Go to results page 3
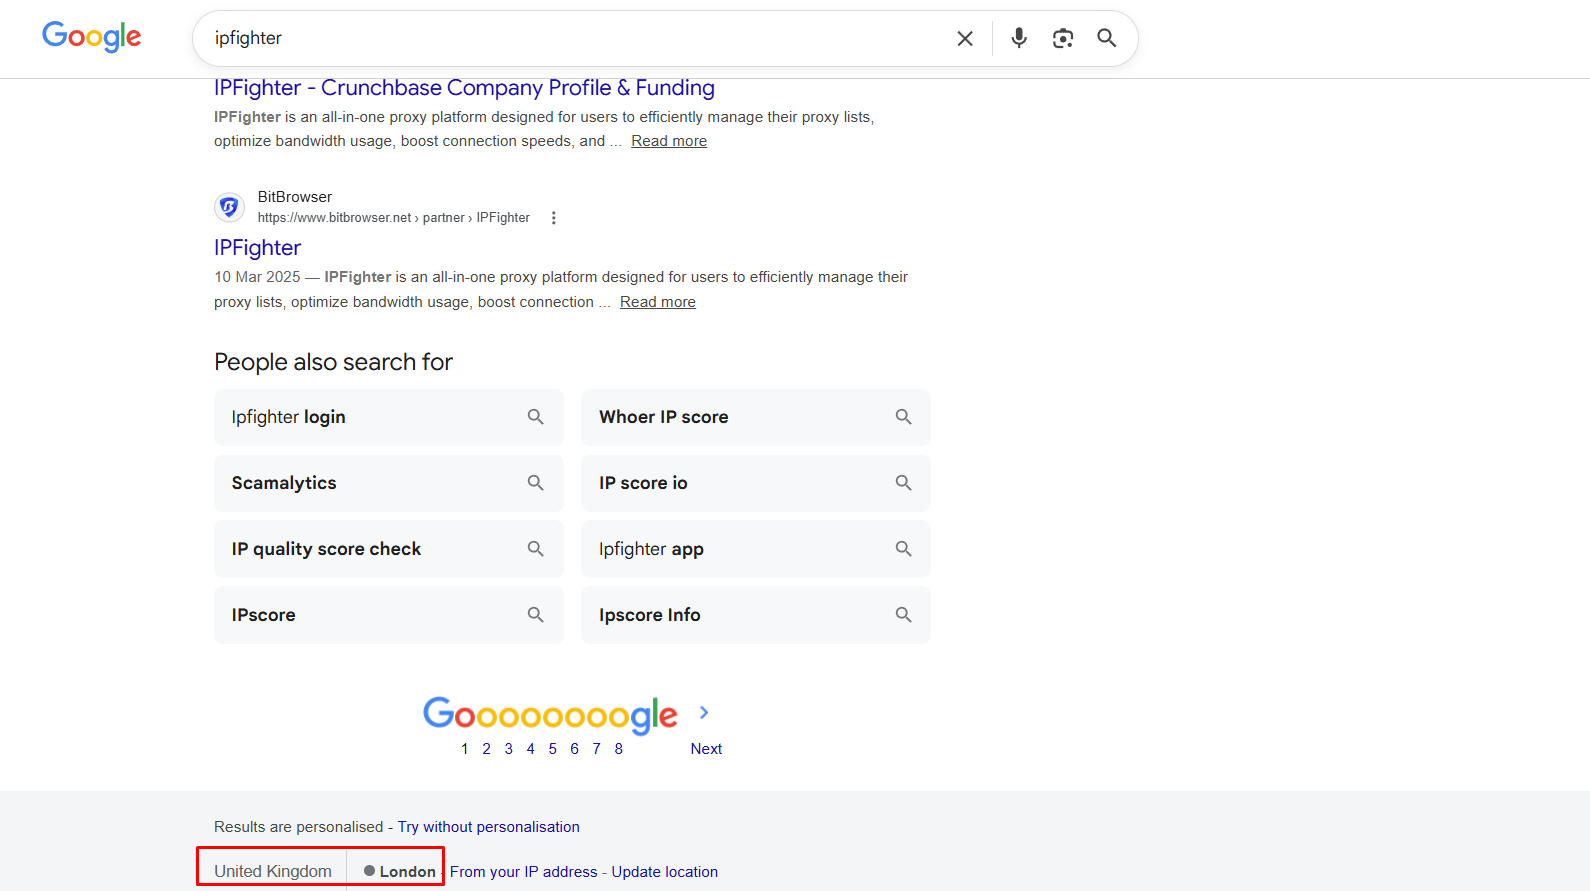This screenshot has height=891, width=1590. tap(509, 749)
